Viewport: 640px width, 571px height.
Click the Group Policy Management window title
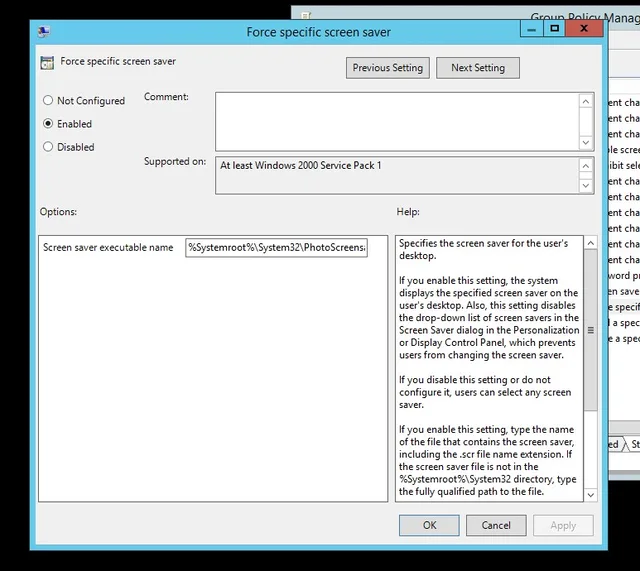585,17
